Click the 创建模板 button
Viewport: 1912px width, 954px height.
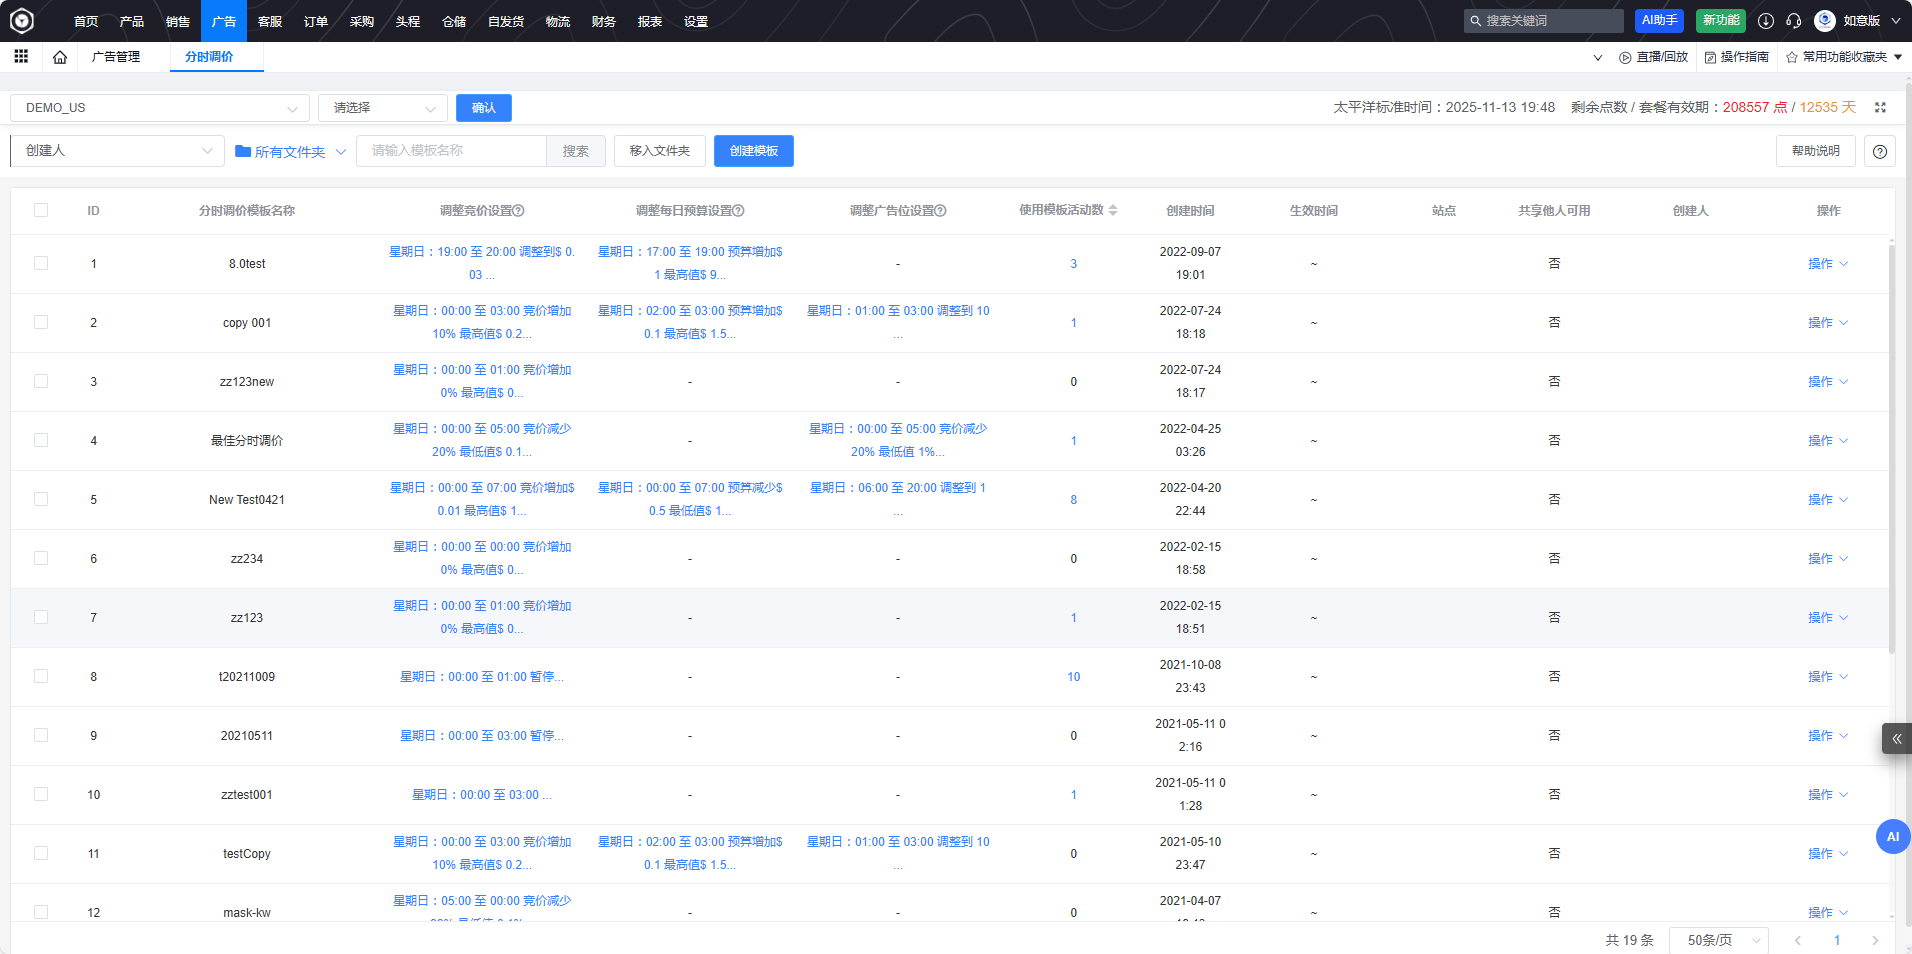753,151
